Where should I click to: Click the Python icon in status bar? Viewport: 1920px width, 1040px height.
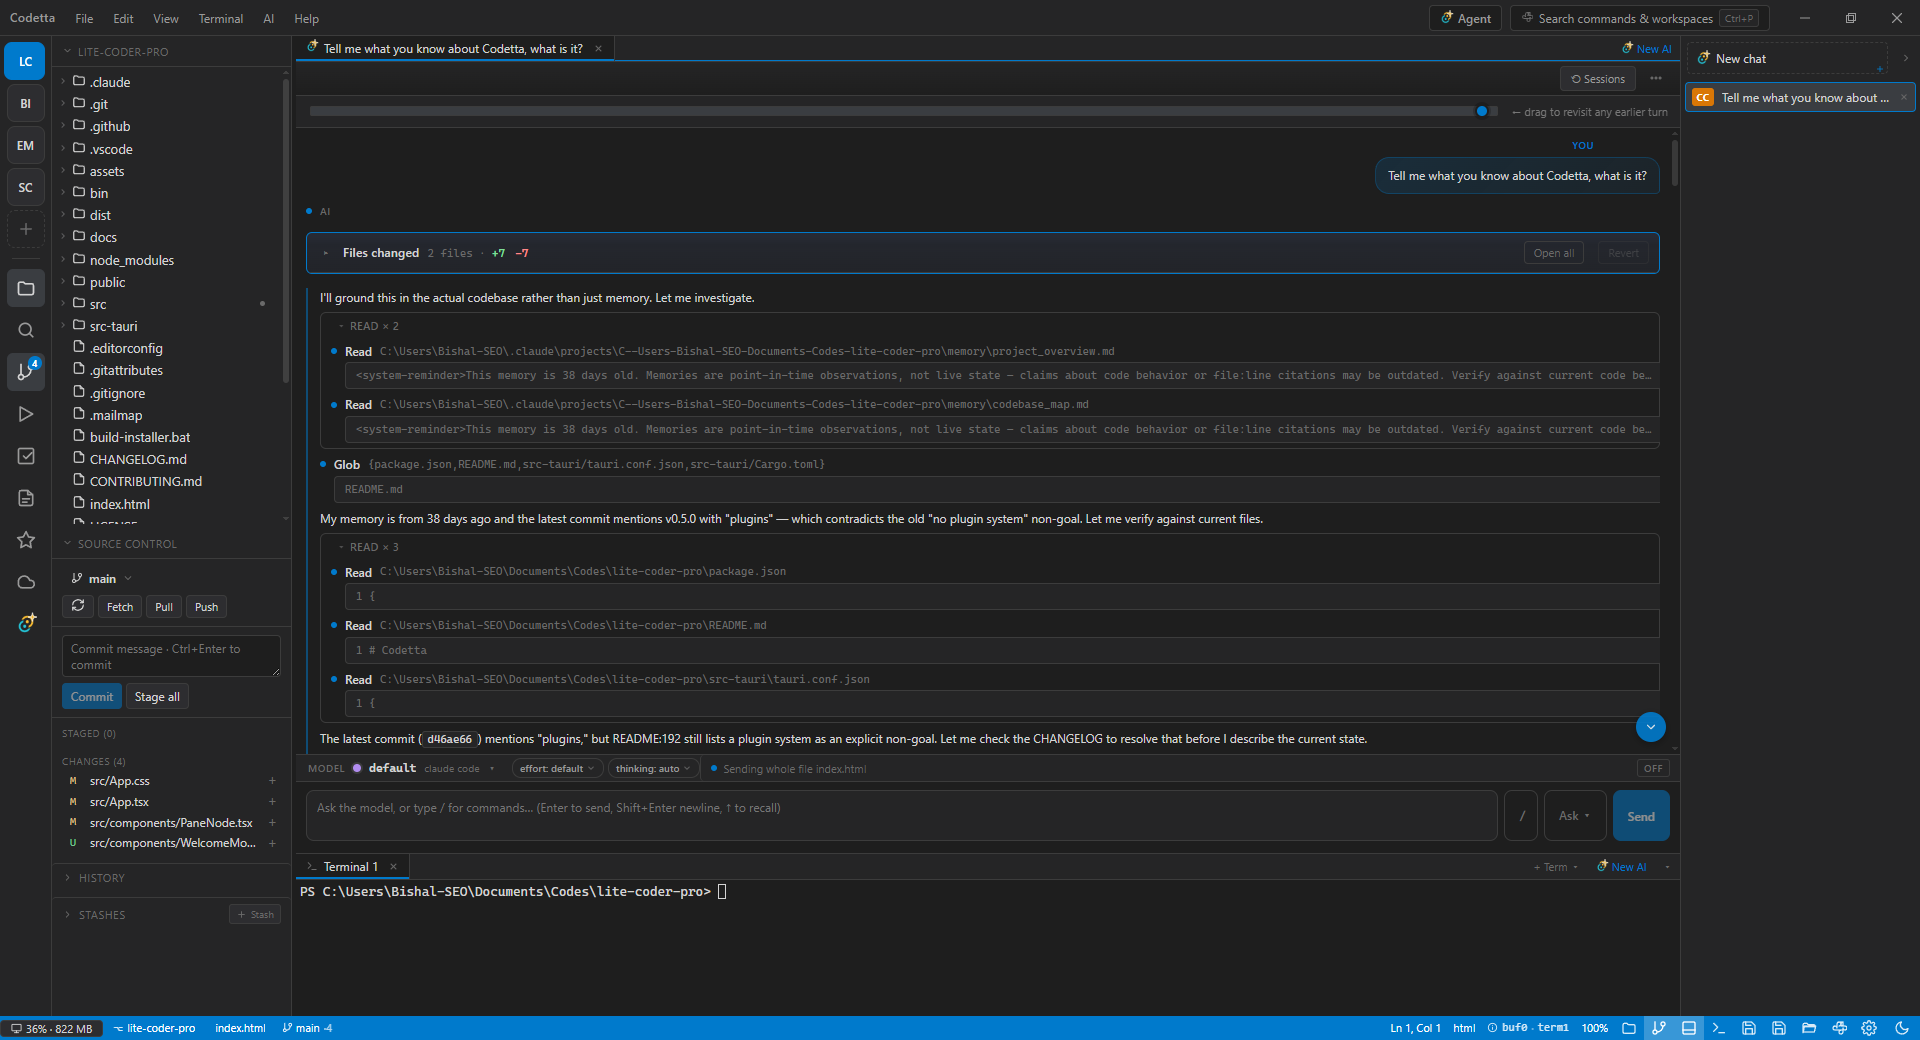coord(1839,1028)
